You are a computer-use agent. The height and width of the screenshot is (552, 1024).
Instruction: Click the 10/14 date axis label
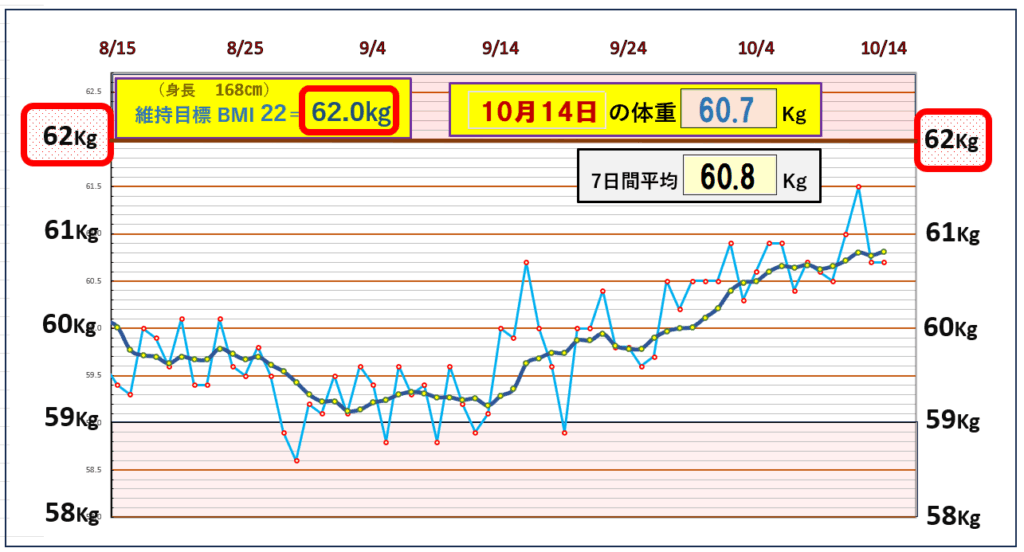pyautogui.click(x=884, y=48)
